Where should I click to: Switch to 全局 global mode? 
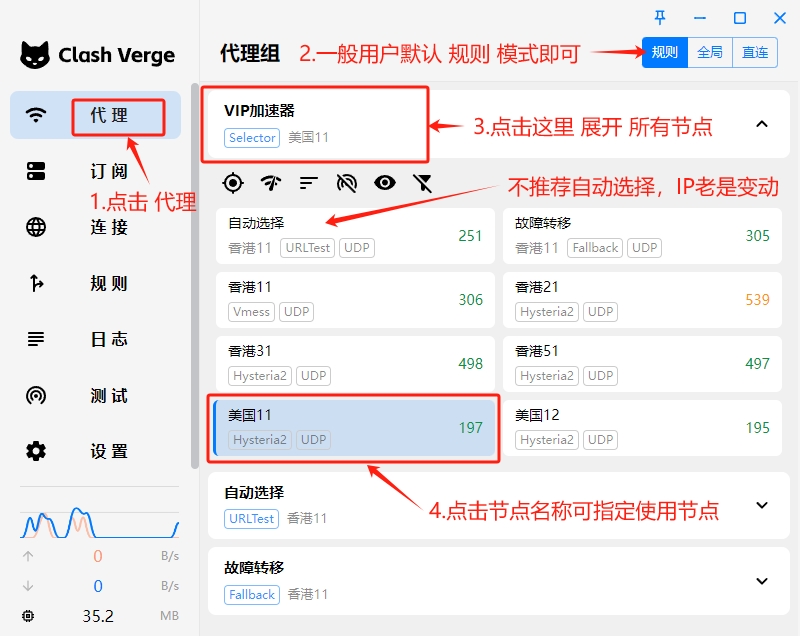[710, 52]
